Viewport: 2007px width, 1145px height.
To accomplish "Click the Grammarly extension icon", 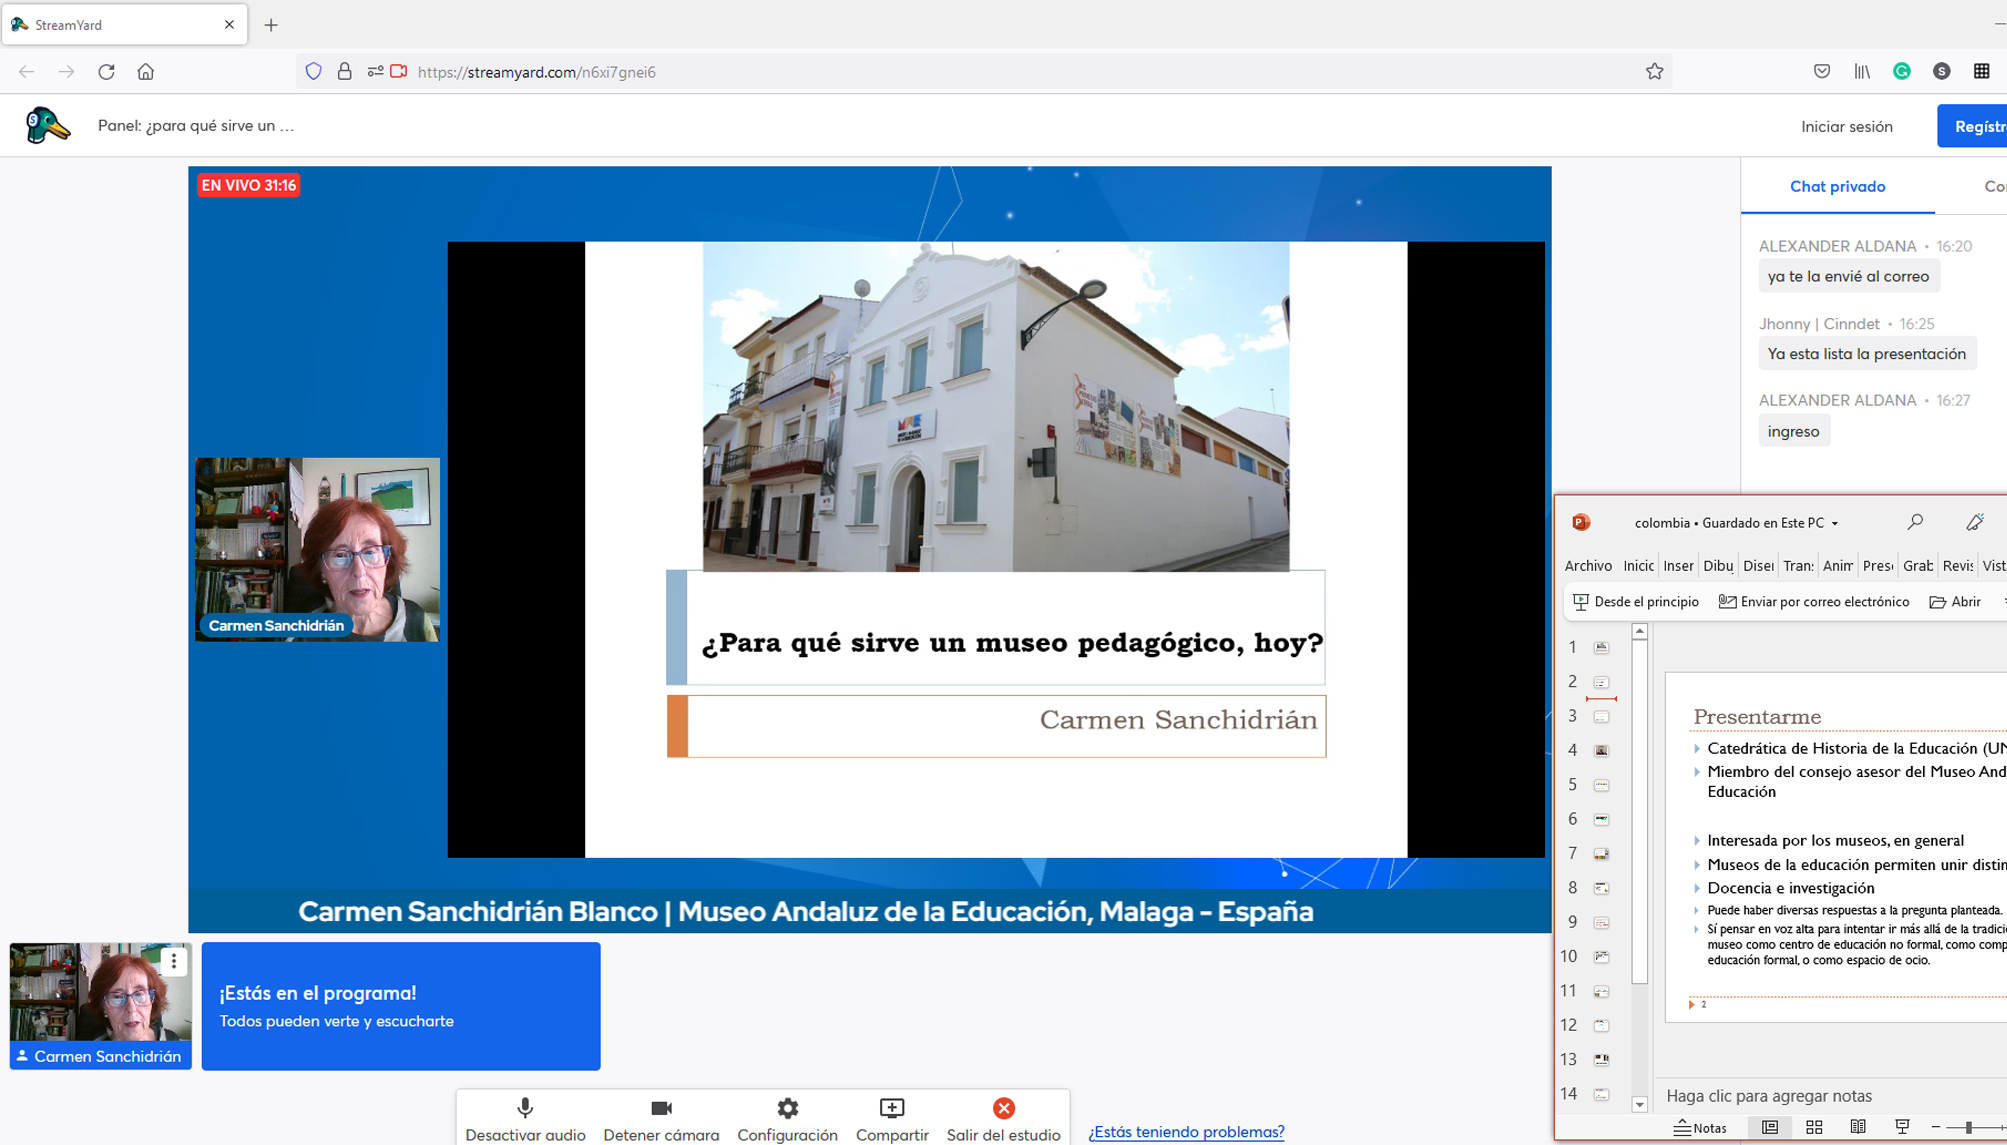I will tap(1902, 71).
